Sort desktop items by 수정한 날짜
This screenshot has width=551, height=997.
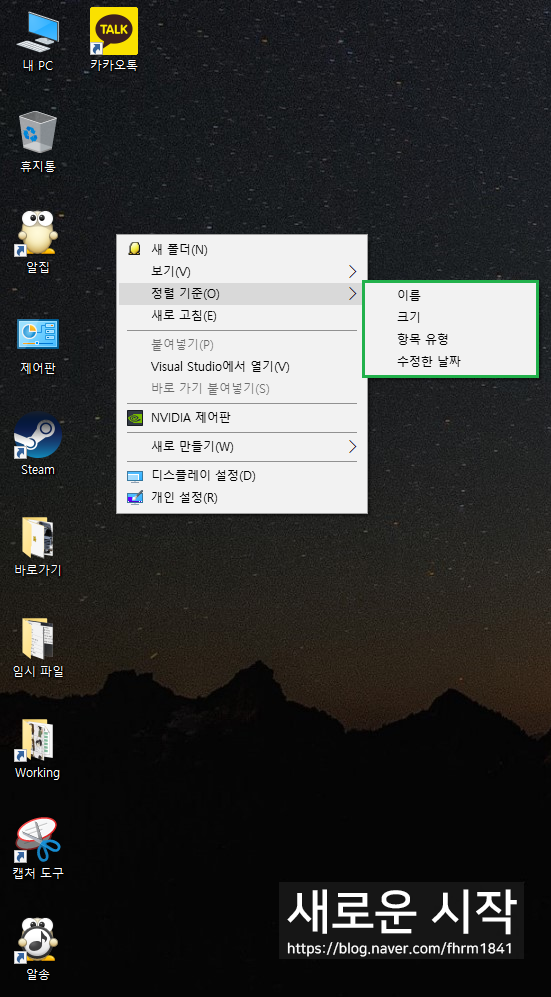428,362
